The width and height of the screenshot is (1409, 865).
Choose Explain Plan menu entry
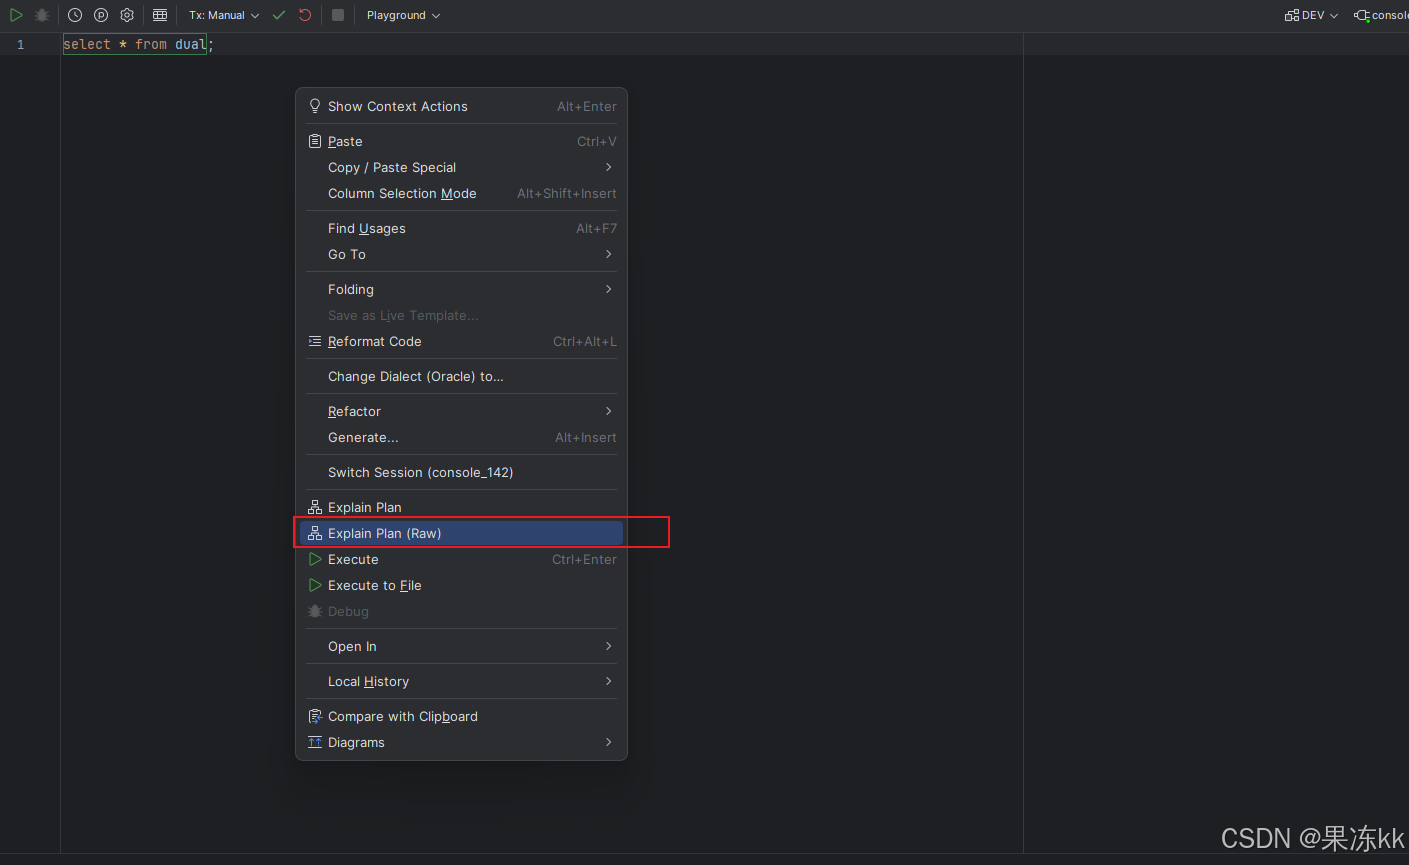461,507
